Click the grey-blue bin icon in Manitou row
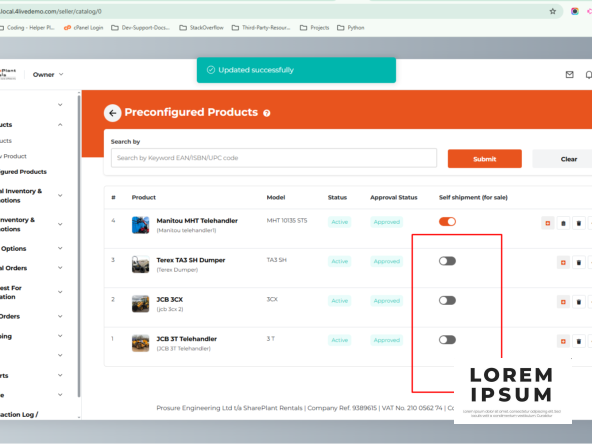This screenshot has width=592, height=444. (x=563, y=223)
